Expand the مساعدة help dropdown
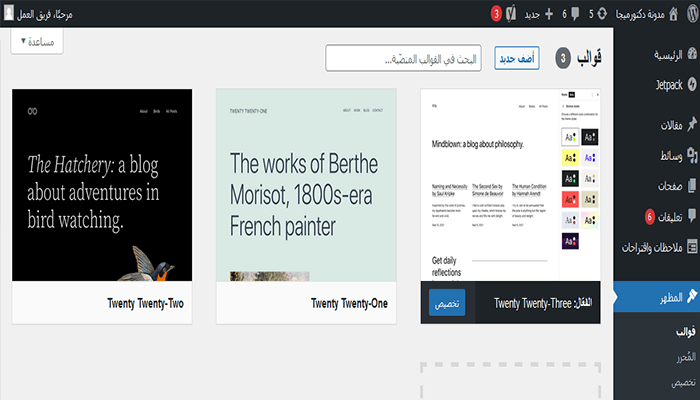This screenshot has height=400, width=700. click(38, 41)
